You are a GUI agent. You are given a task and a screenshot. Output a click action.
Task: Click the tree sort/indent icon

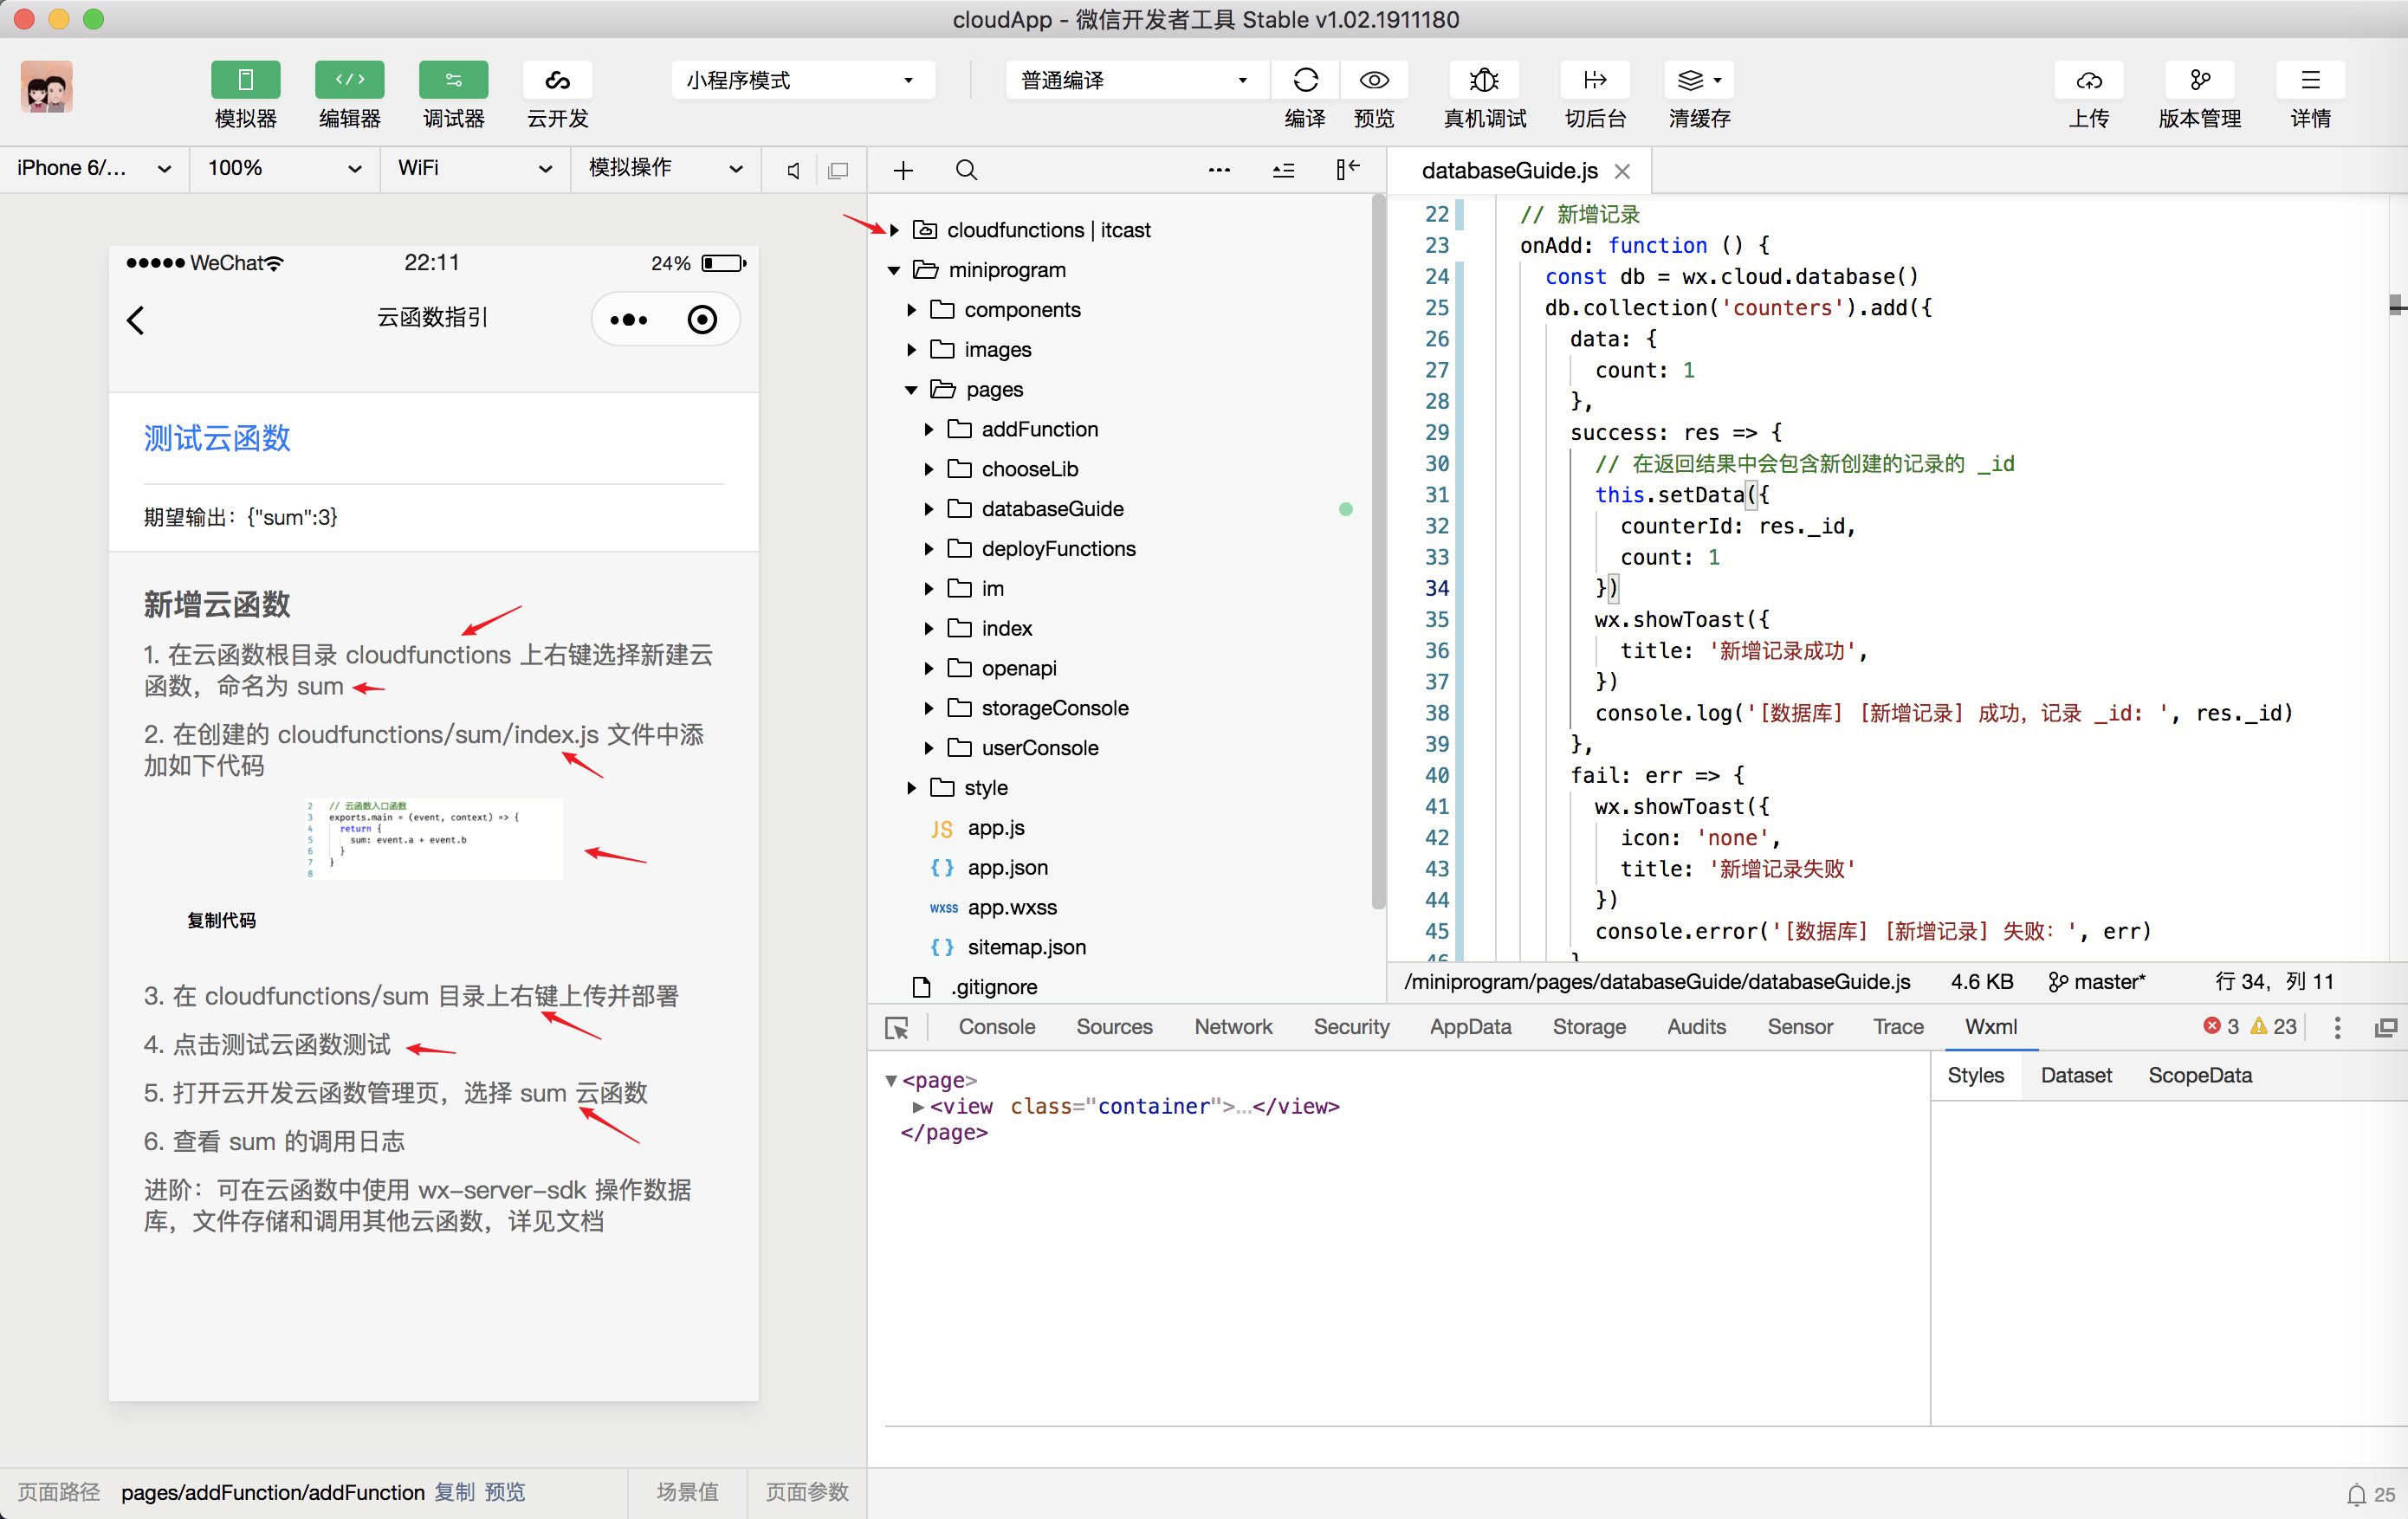tap(1283, 170)
